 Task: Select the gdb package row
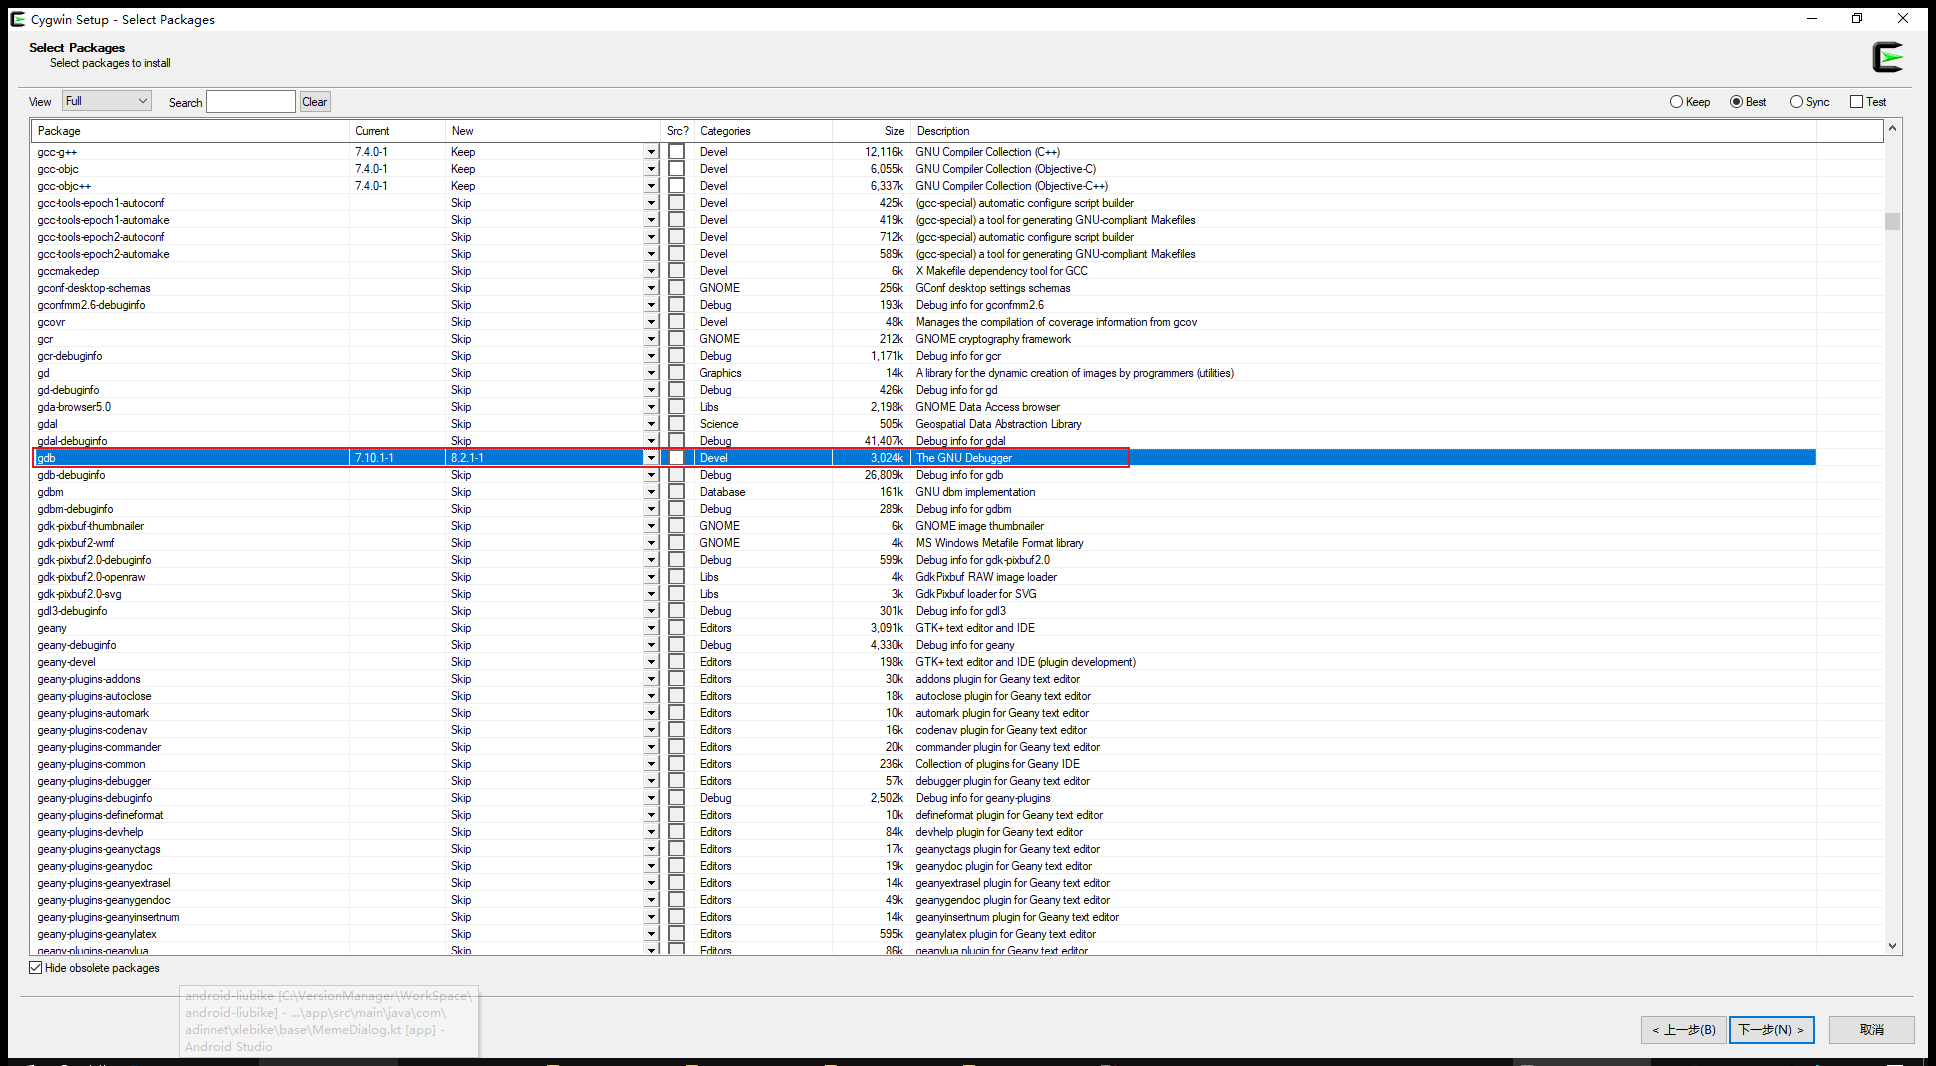coord(924,458)
